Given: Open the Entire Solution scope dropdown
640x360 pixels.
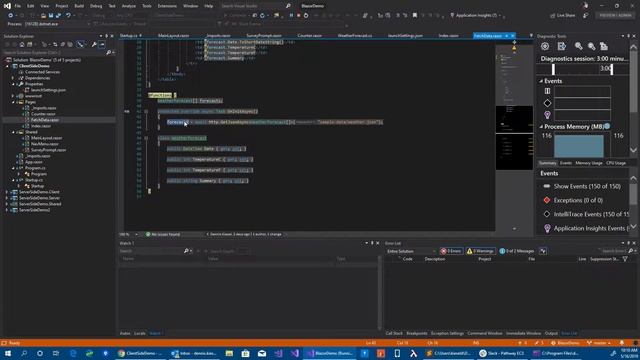Looking at the screenshot, I should click(411, 251).
